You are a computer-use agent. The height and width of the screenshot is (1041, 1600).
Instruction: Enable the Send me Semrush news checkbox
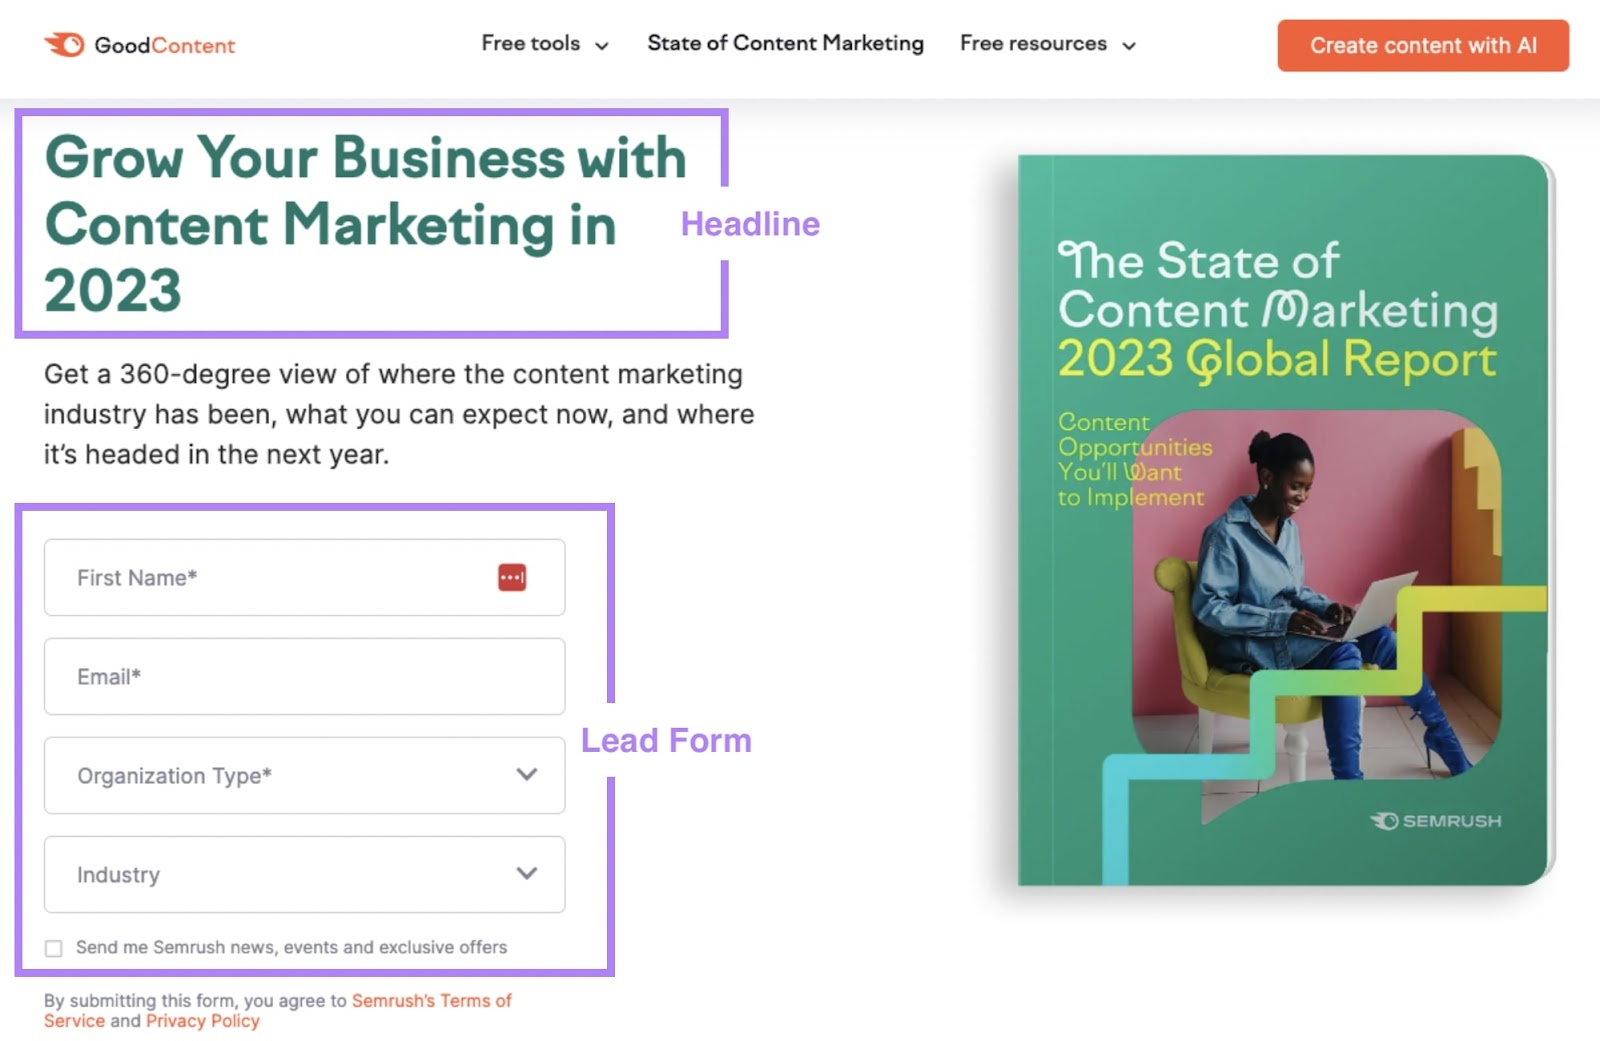(53, 948)
